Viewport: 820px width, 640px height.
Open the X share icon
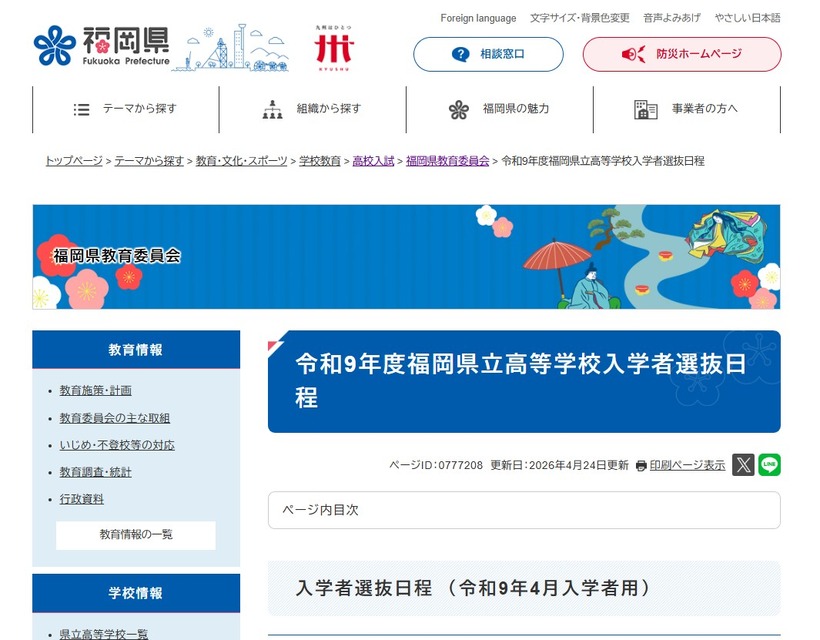(x=743, y=463)
